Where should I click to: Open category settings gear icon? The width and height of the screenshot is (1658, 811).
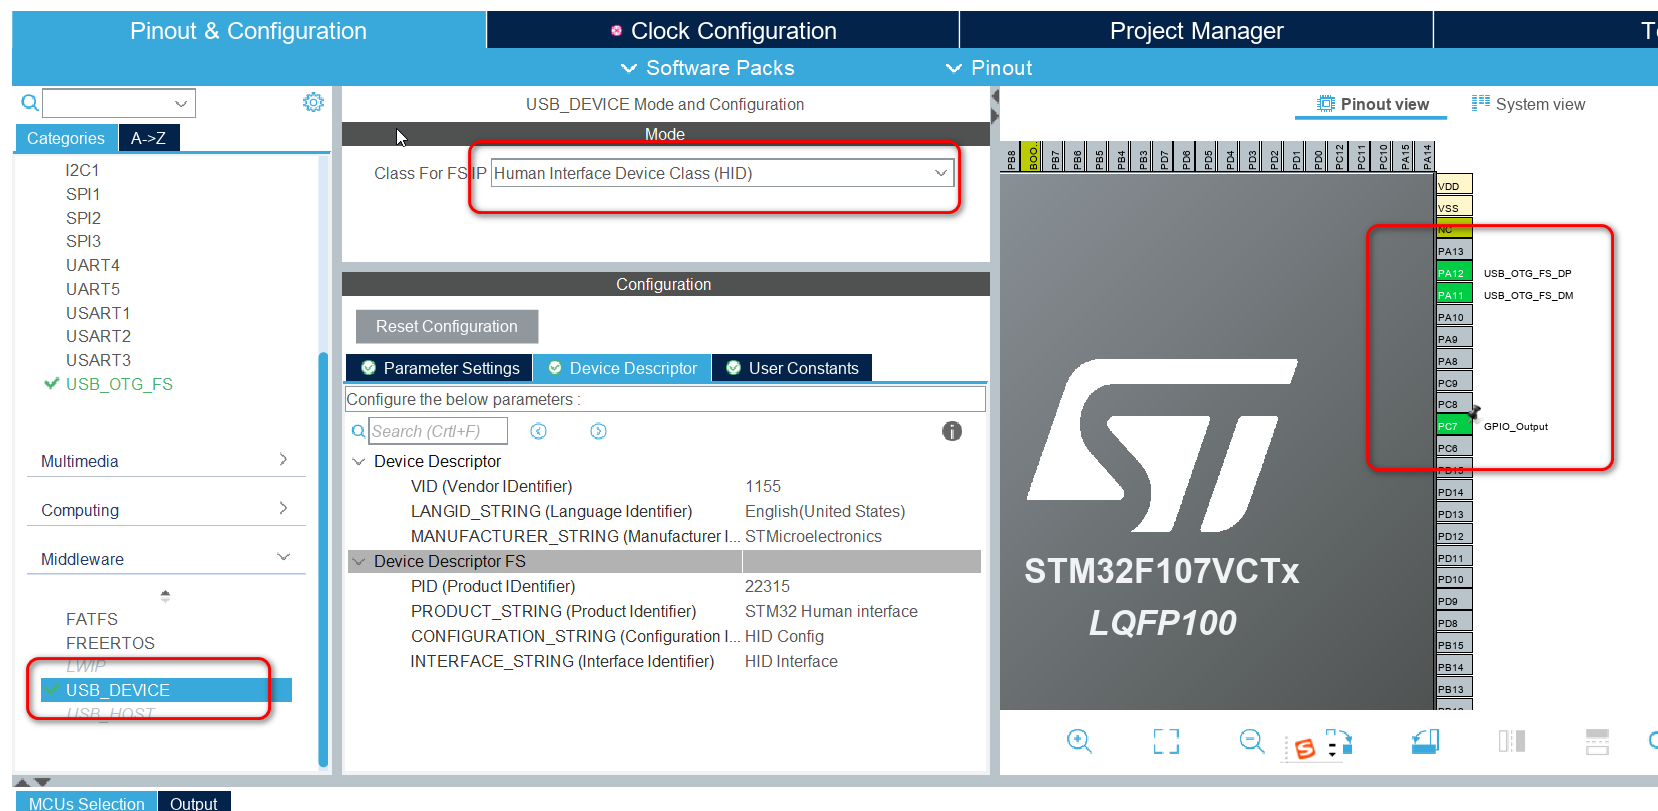click(313, 102)
